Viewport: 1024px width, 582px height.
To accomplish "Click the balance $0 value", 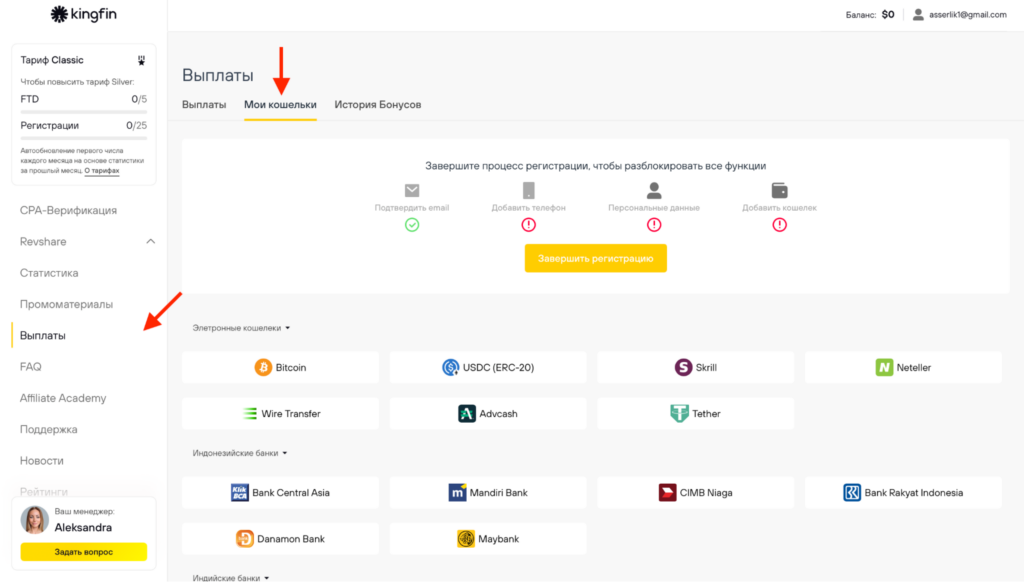I will (x=888, y=14).
